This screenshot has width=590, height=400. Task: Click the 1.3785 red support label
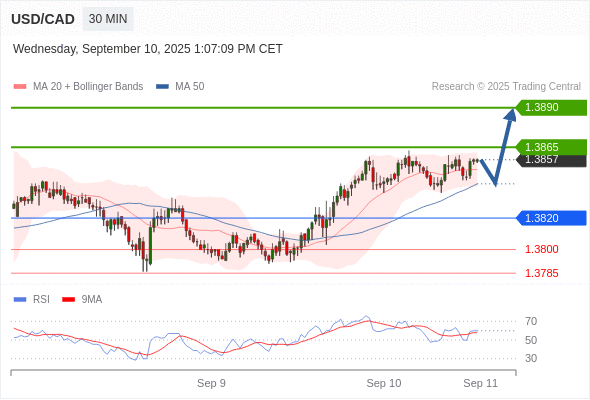tap(541, 273)
